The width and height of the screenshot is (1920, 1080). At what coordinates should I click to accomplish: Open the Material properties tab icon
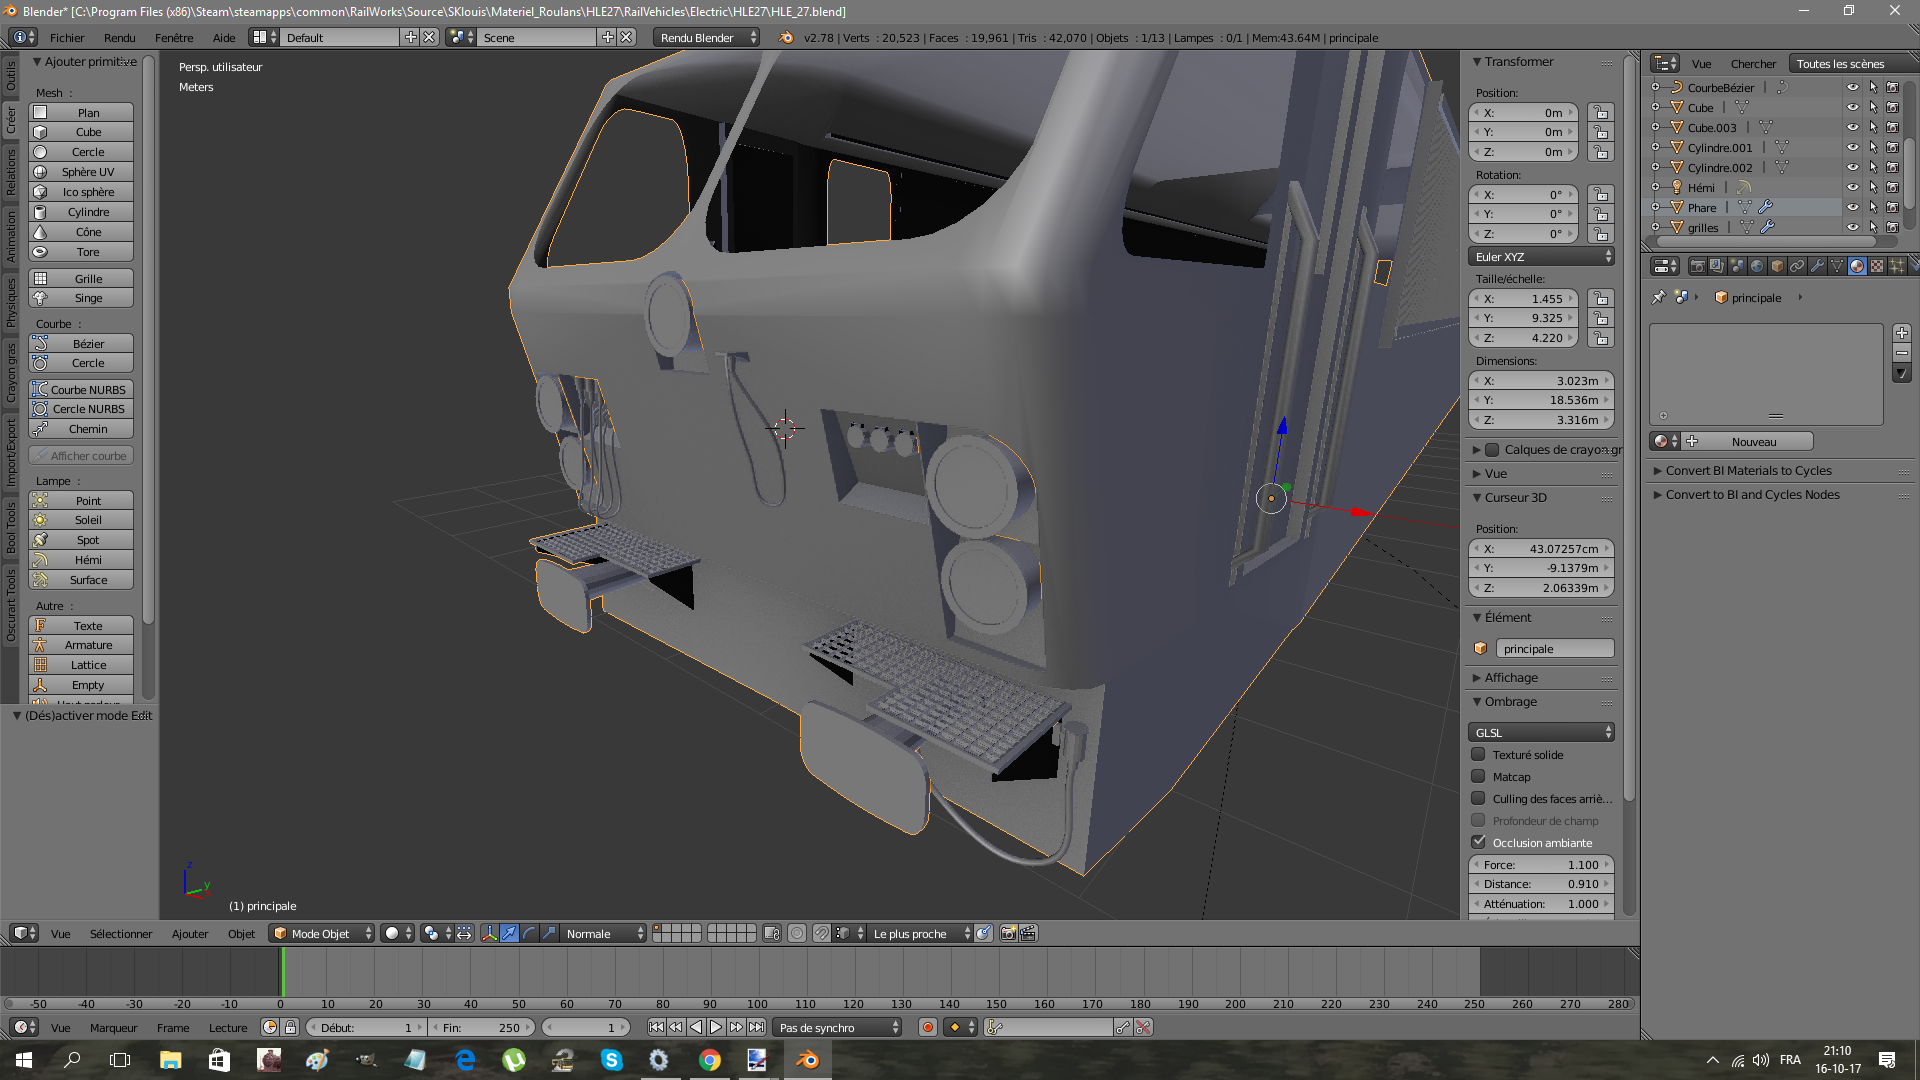coord(1857,265)
